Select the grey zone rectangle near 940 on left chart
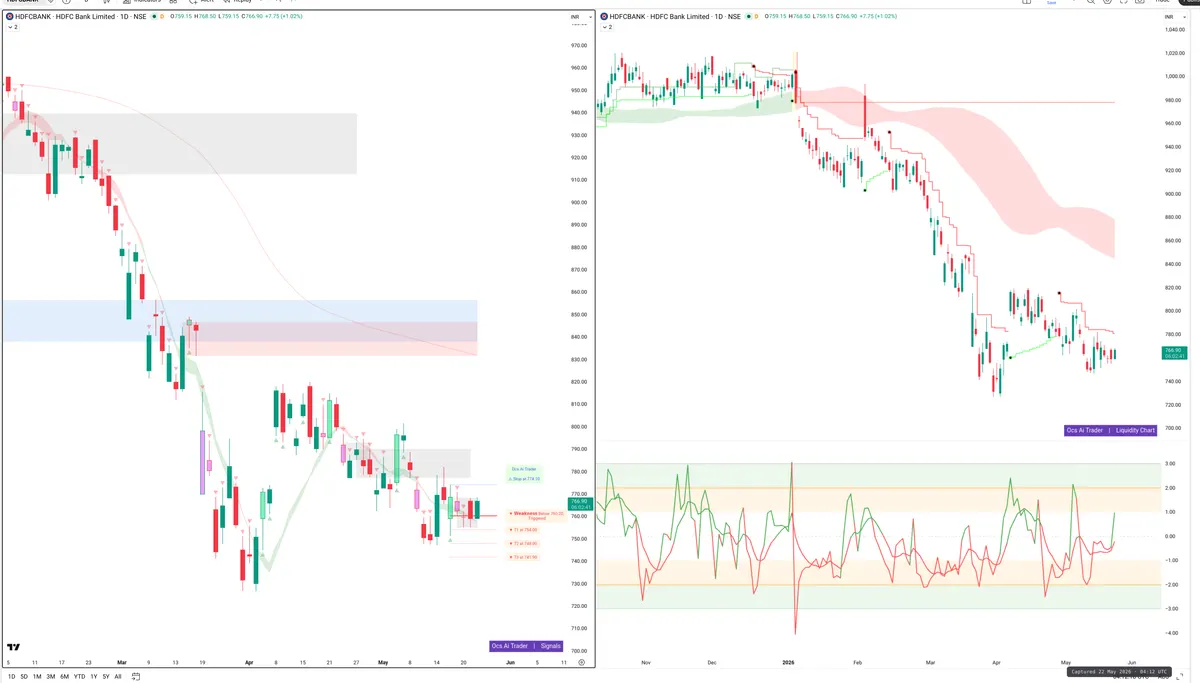Image resolution: width=1200 pixels, height=683 pixels. 180,143
